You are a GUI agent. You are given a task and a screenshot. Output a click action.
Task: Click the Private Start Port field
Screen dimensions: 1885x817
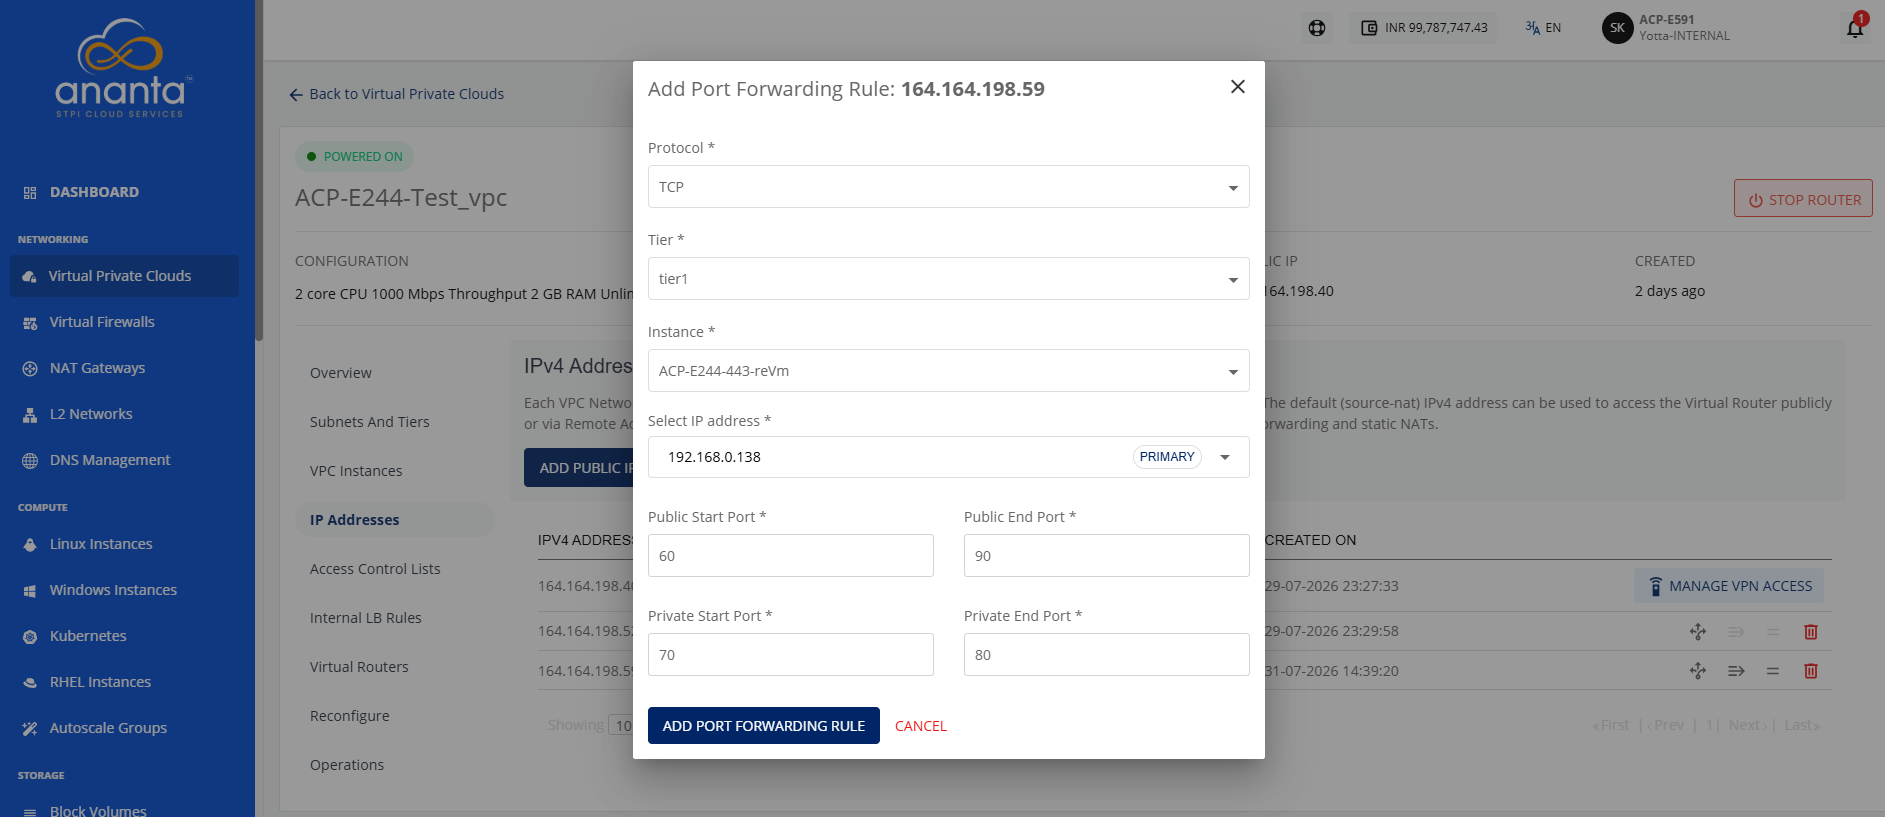pos(790,655)
